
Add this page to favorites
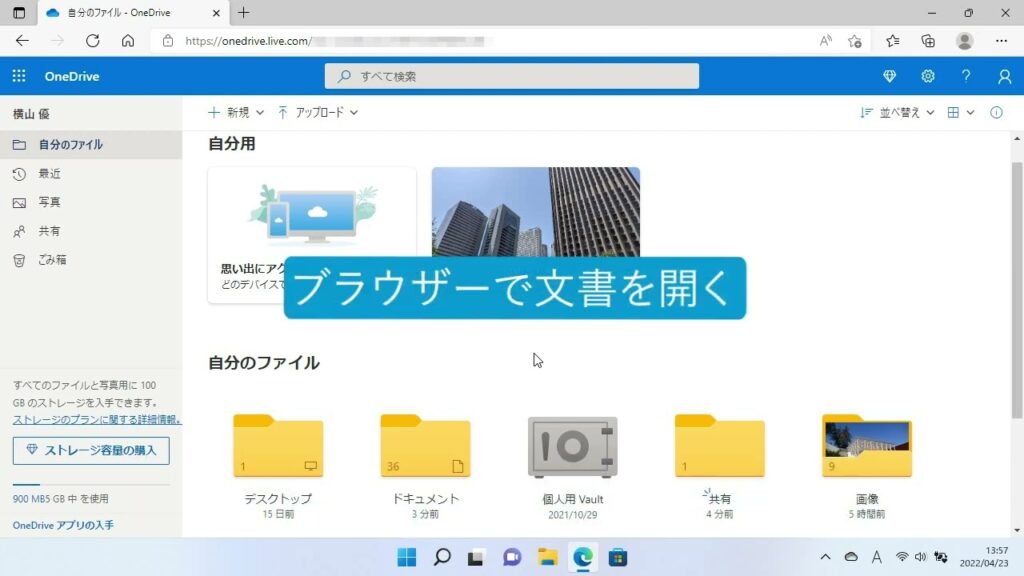(x=855, y=41)
